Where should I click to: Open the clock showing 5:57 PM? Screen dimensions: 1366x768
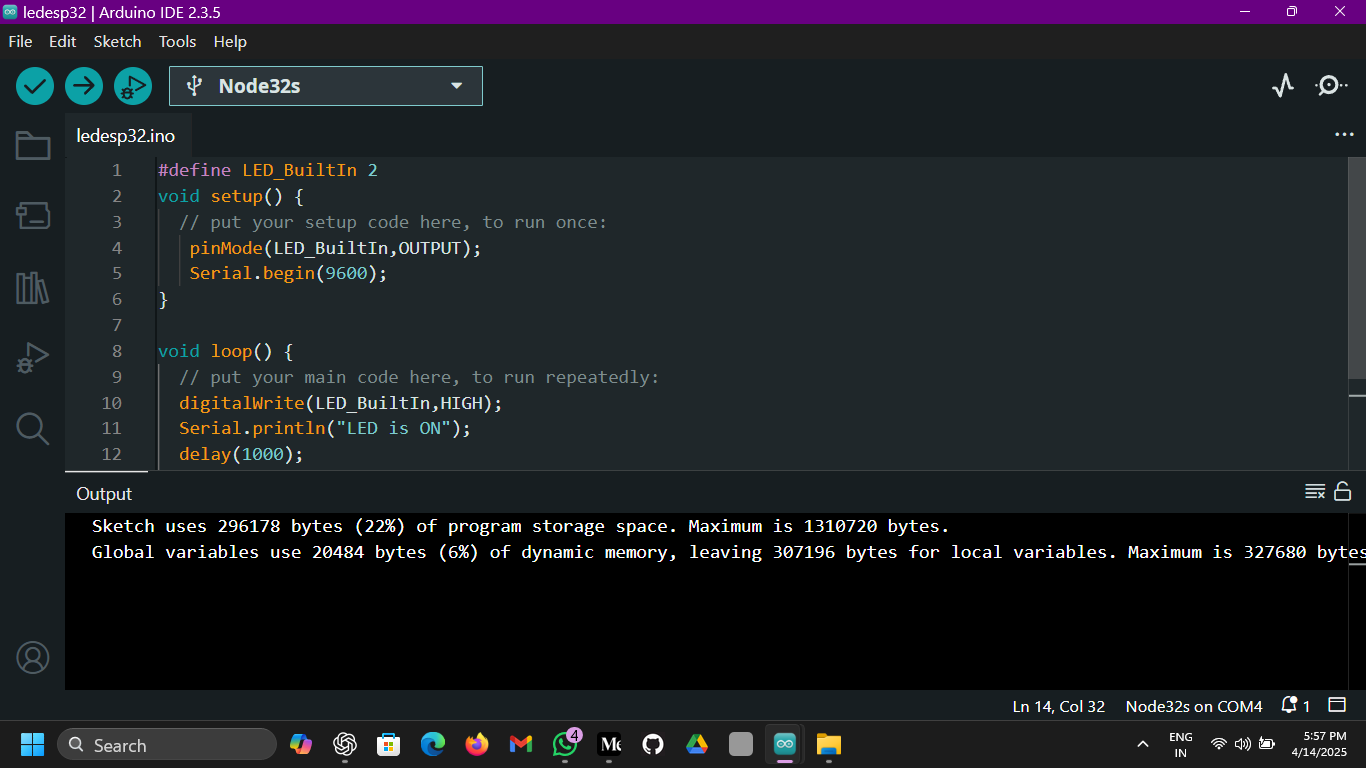click(1318, 744)
